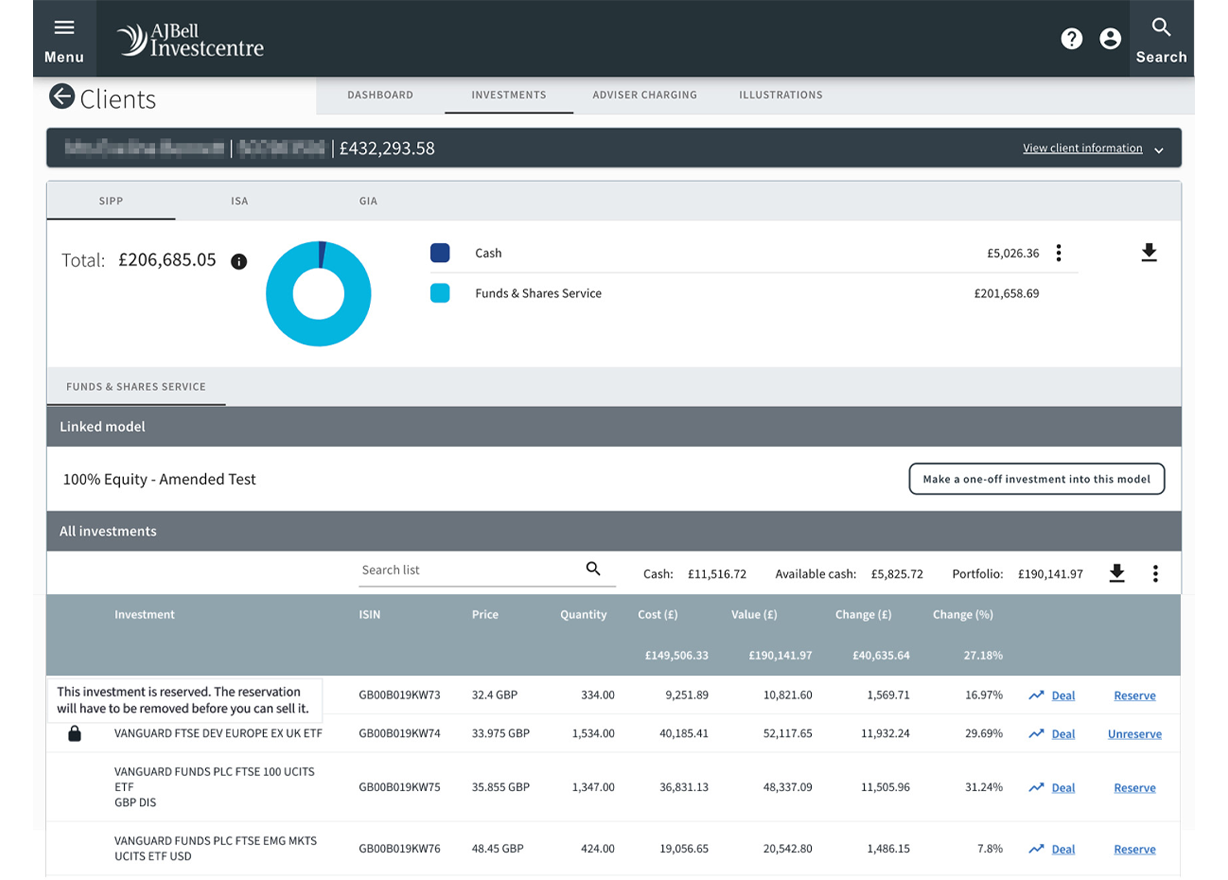
Task: Open the Adviser Charging tab
Action: [x=644, y=95]
